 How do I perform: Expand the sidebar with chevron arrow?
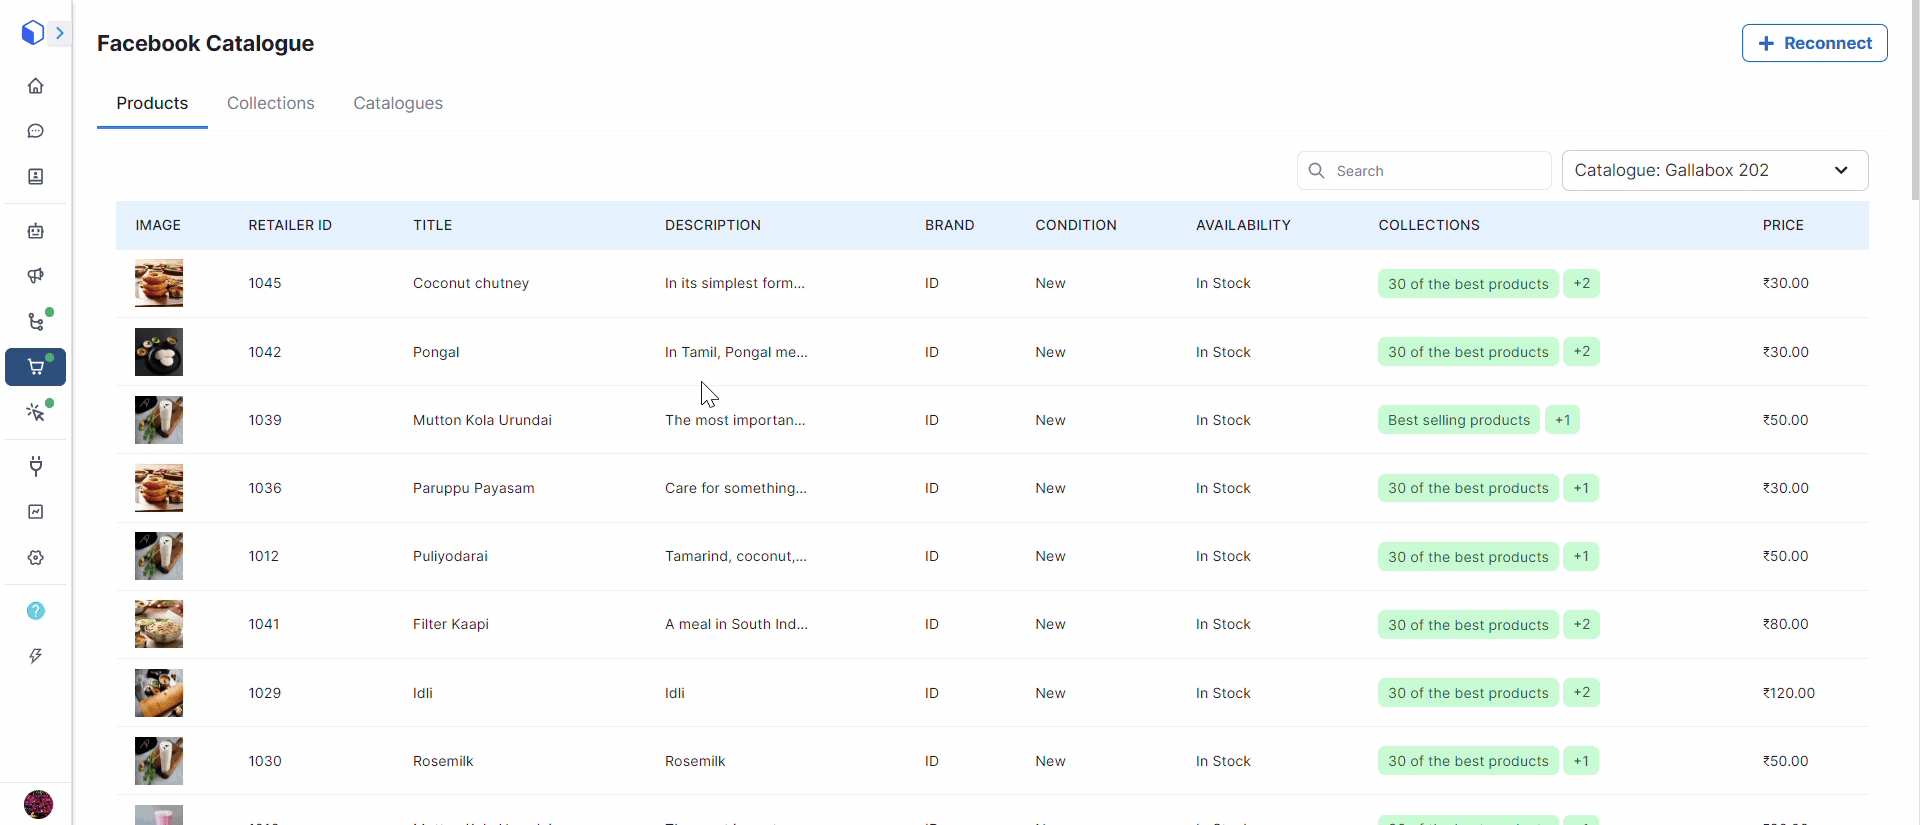[60, 33]
